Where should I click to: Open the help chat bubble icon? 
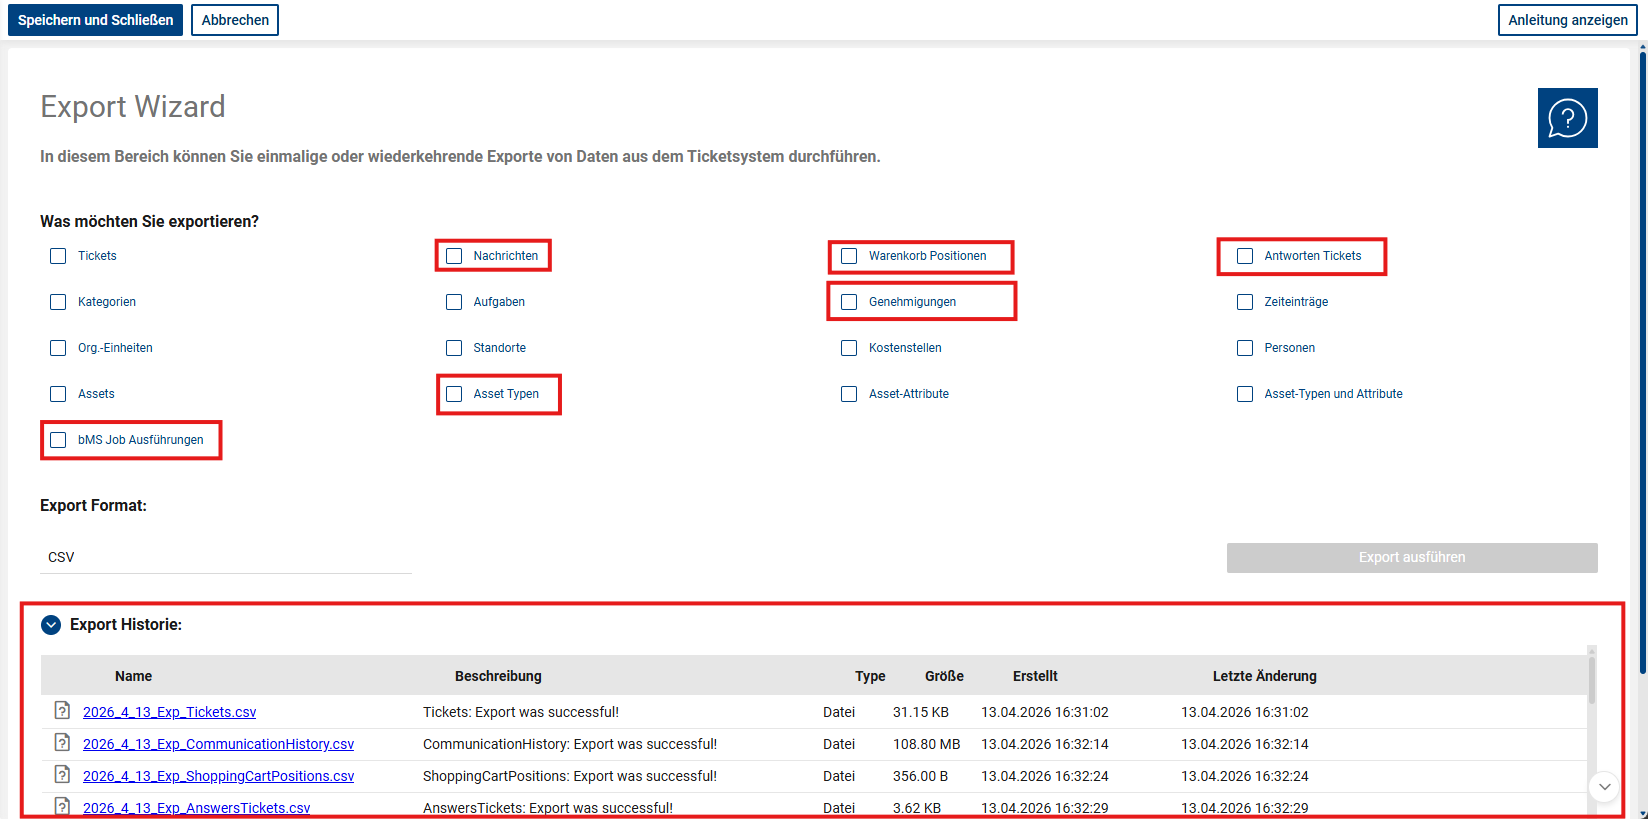point(1567,118)
